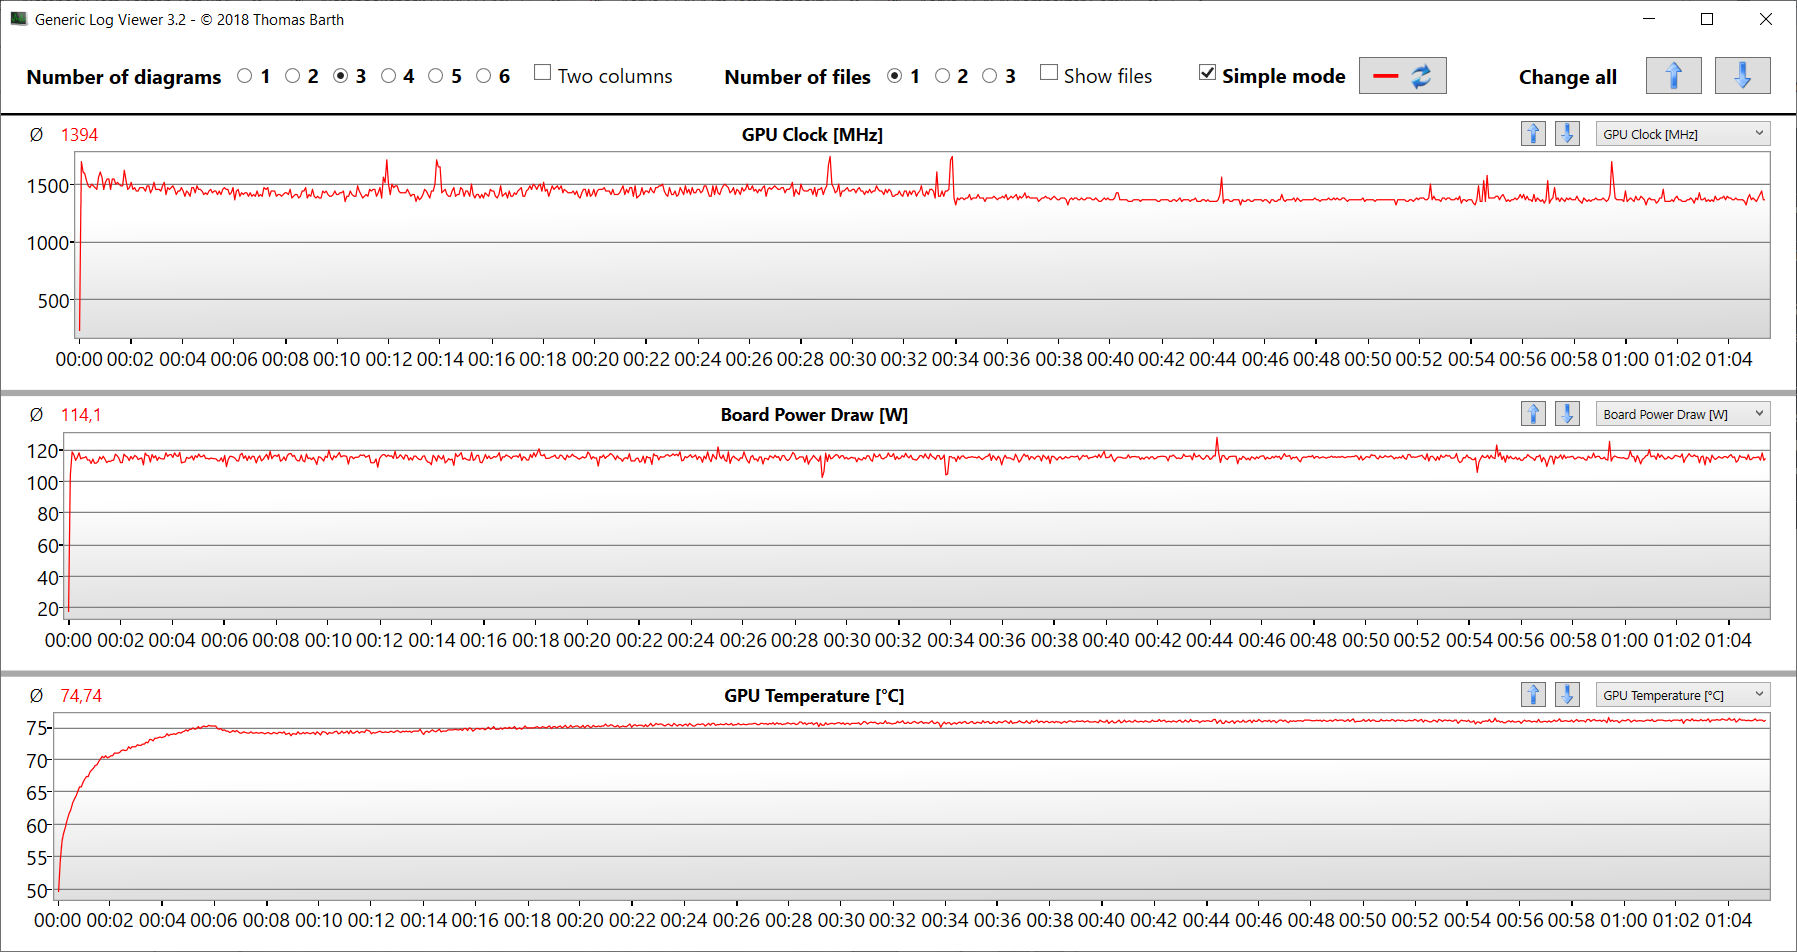Click GPU Temperature diagram down arrow
Image resolution: width=1797 pixels, height=952 pixels.
[1567, 695]
